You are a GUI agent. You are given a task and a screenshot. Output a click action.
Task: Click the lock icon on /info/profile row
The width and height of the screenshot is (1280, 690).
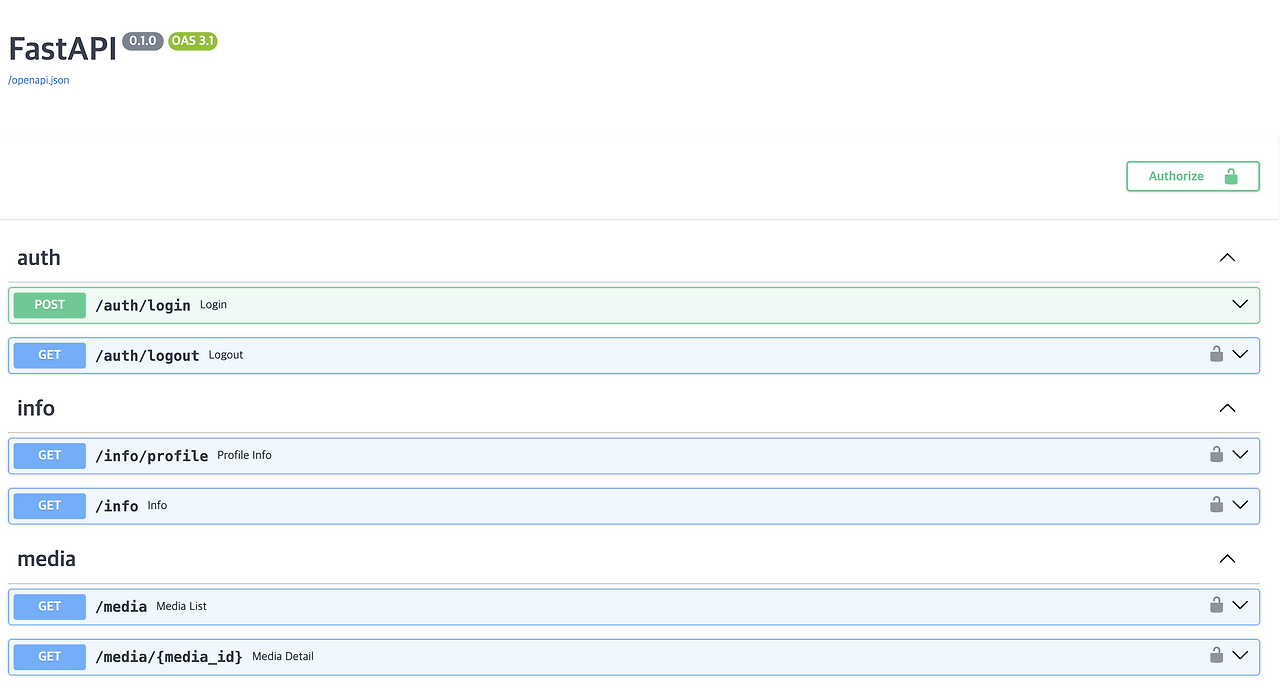point(1216,454)
